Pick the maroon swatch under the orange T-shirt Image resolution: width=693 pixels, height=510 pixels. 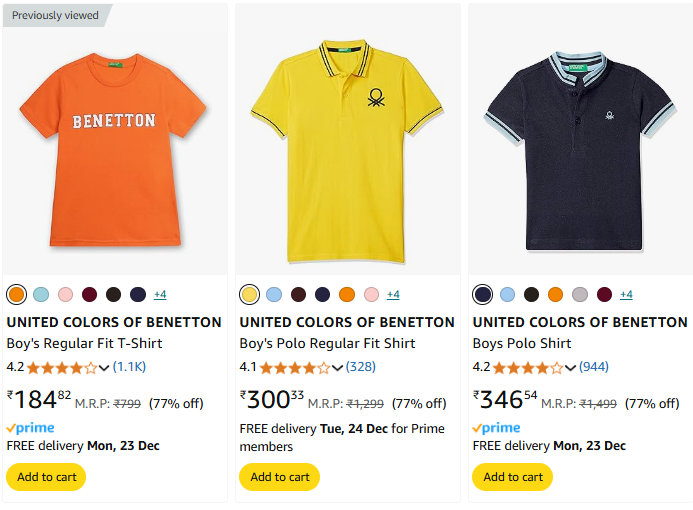click(x=89, y=294)
